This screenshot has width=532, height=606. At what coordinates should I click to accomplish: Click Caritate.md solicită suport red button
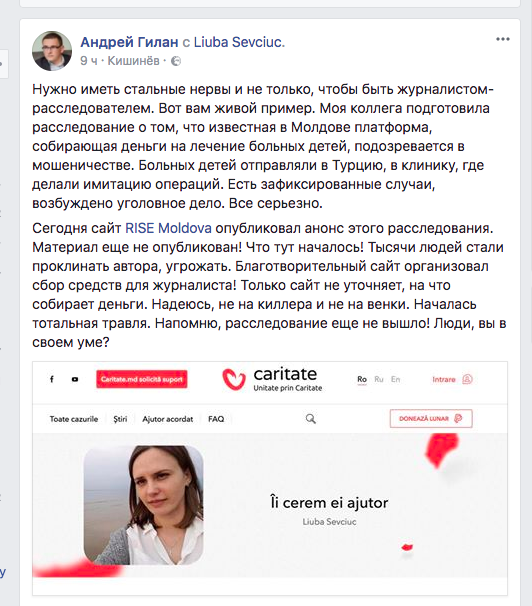(x=142, y=379)
